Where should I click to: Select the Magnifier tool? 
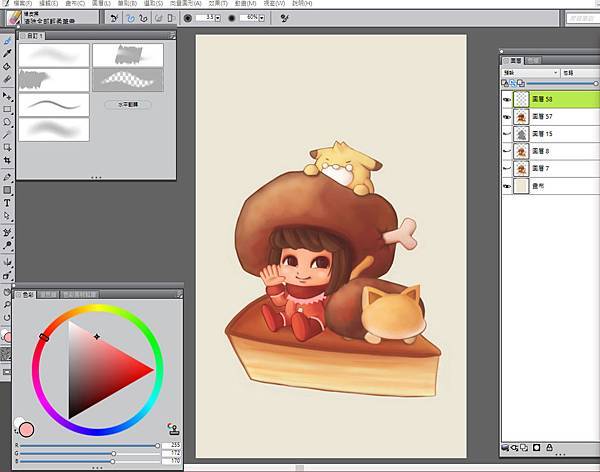tap(7, 305)
